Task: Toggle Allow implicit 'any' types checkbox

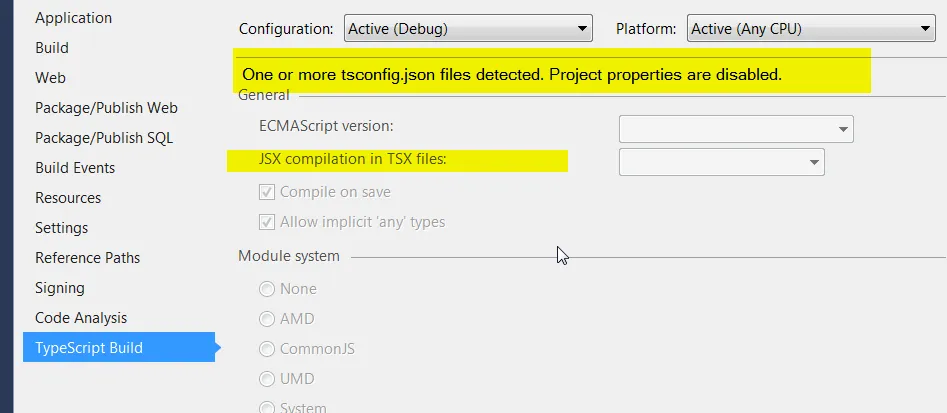Action: [x=267, y=222]
